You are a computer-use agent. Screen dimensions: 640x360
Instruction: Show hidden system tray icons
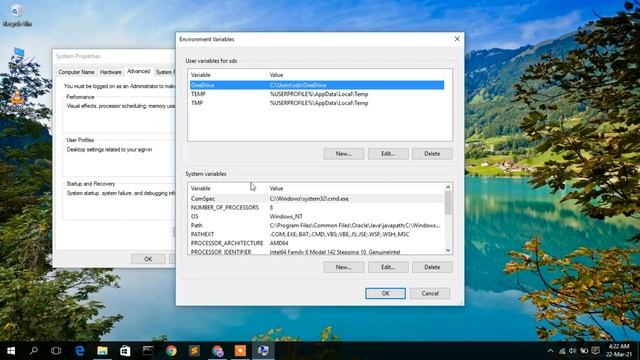pos(550,351)
